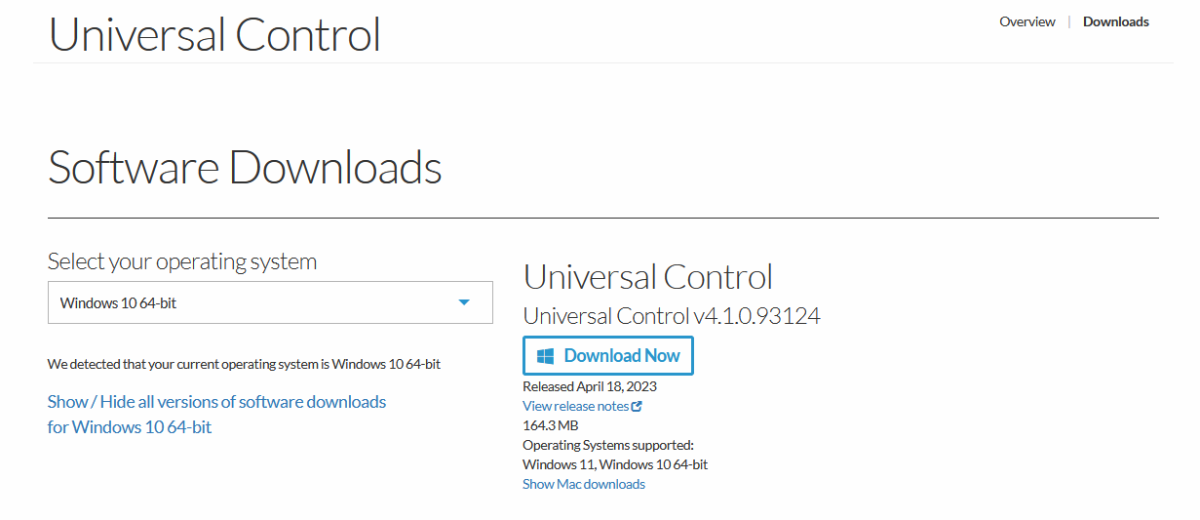Click the 164.3 MB file size
Viewport: 1200px width, 520px height.
[x=551, y=425]
